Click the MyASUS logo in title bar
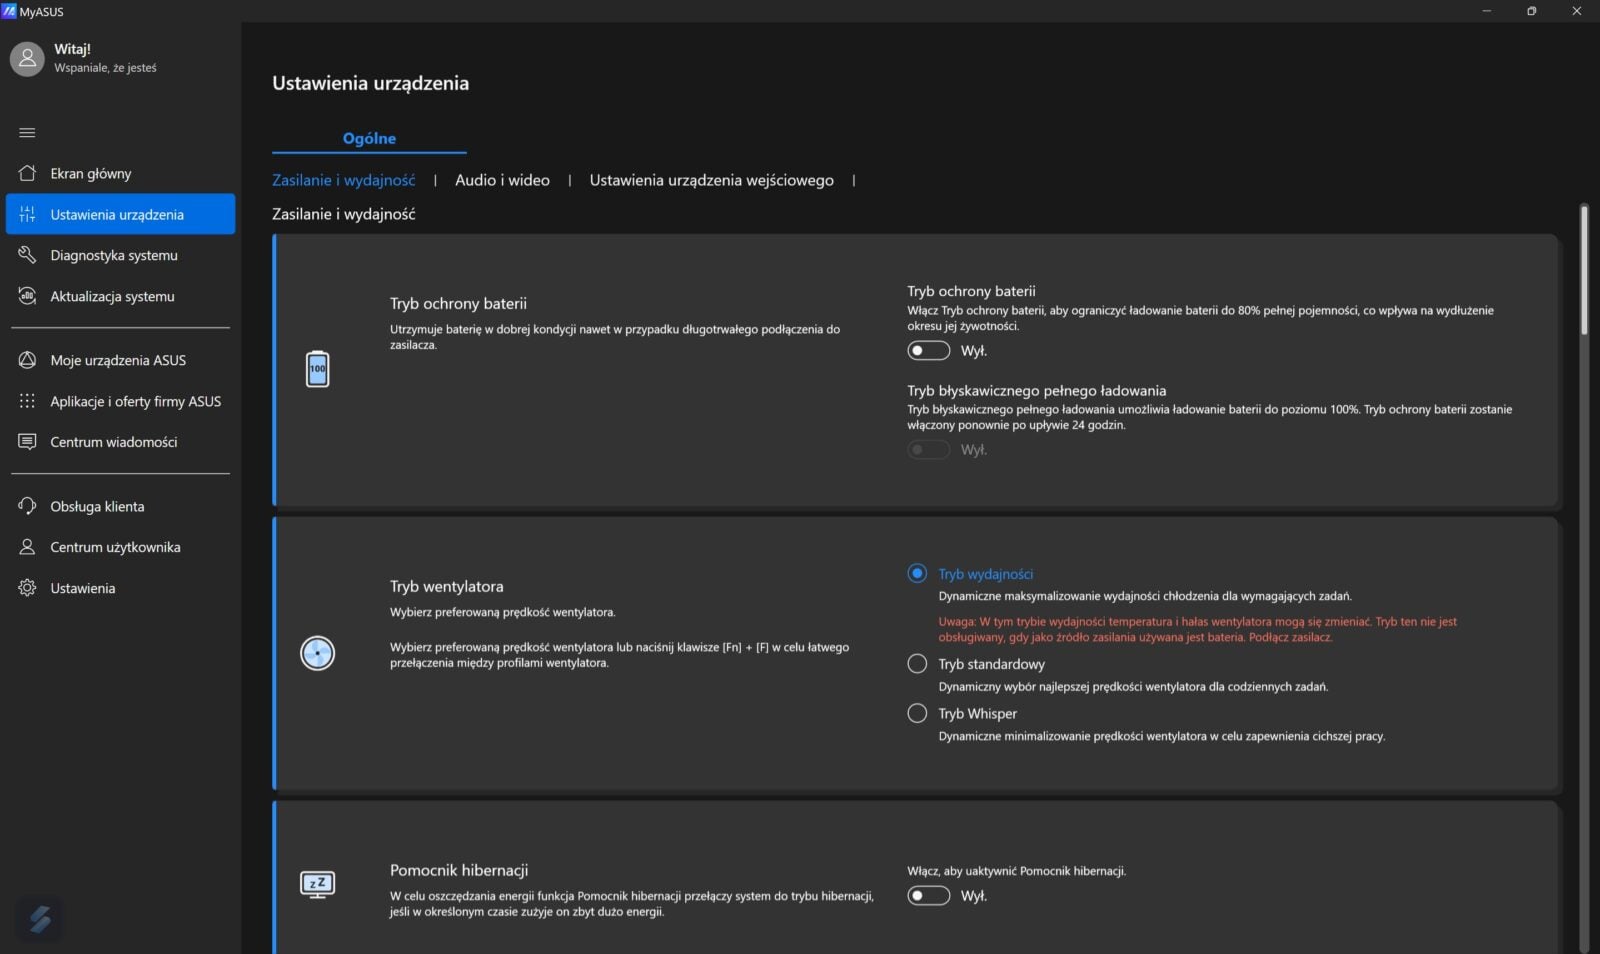The height and width of the screenshot is (954, 1600). 9,11
